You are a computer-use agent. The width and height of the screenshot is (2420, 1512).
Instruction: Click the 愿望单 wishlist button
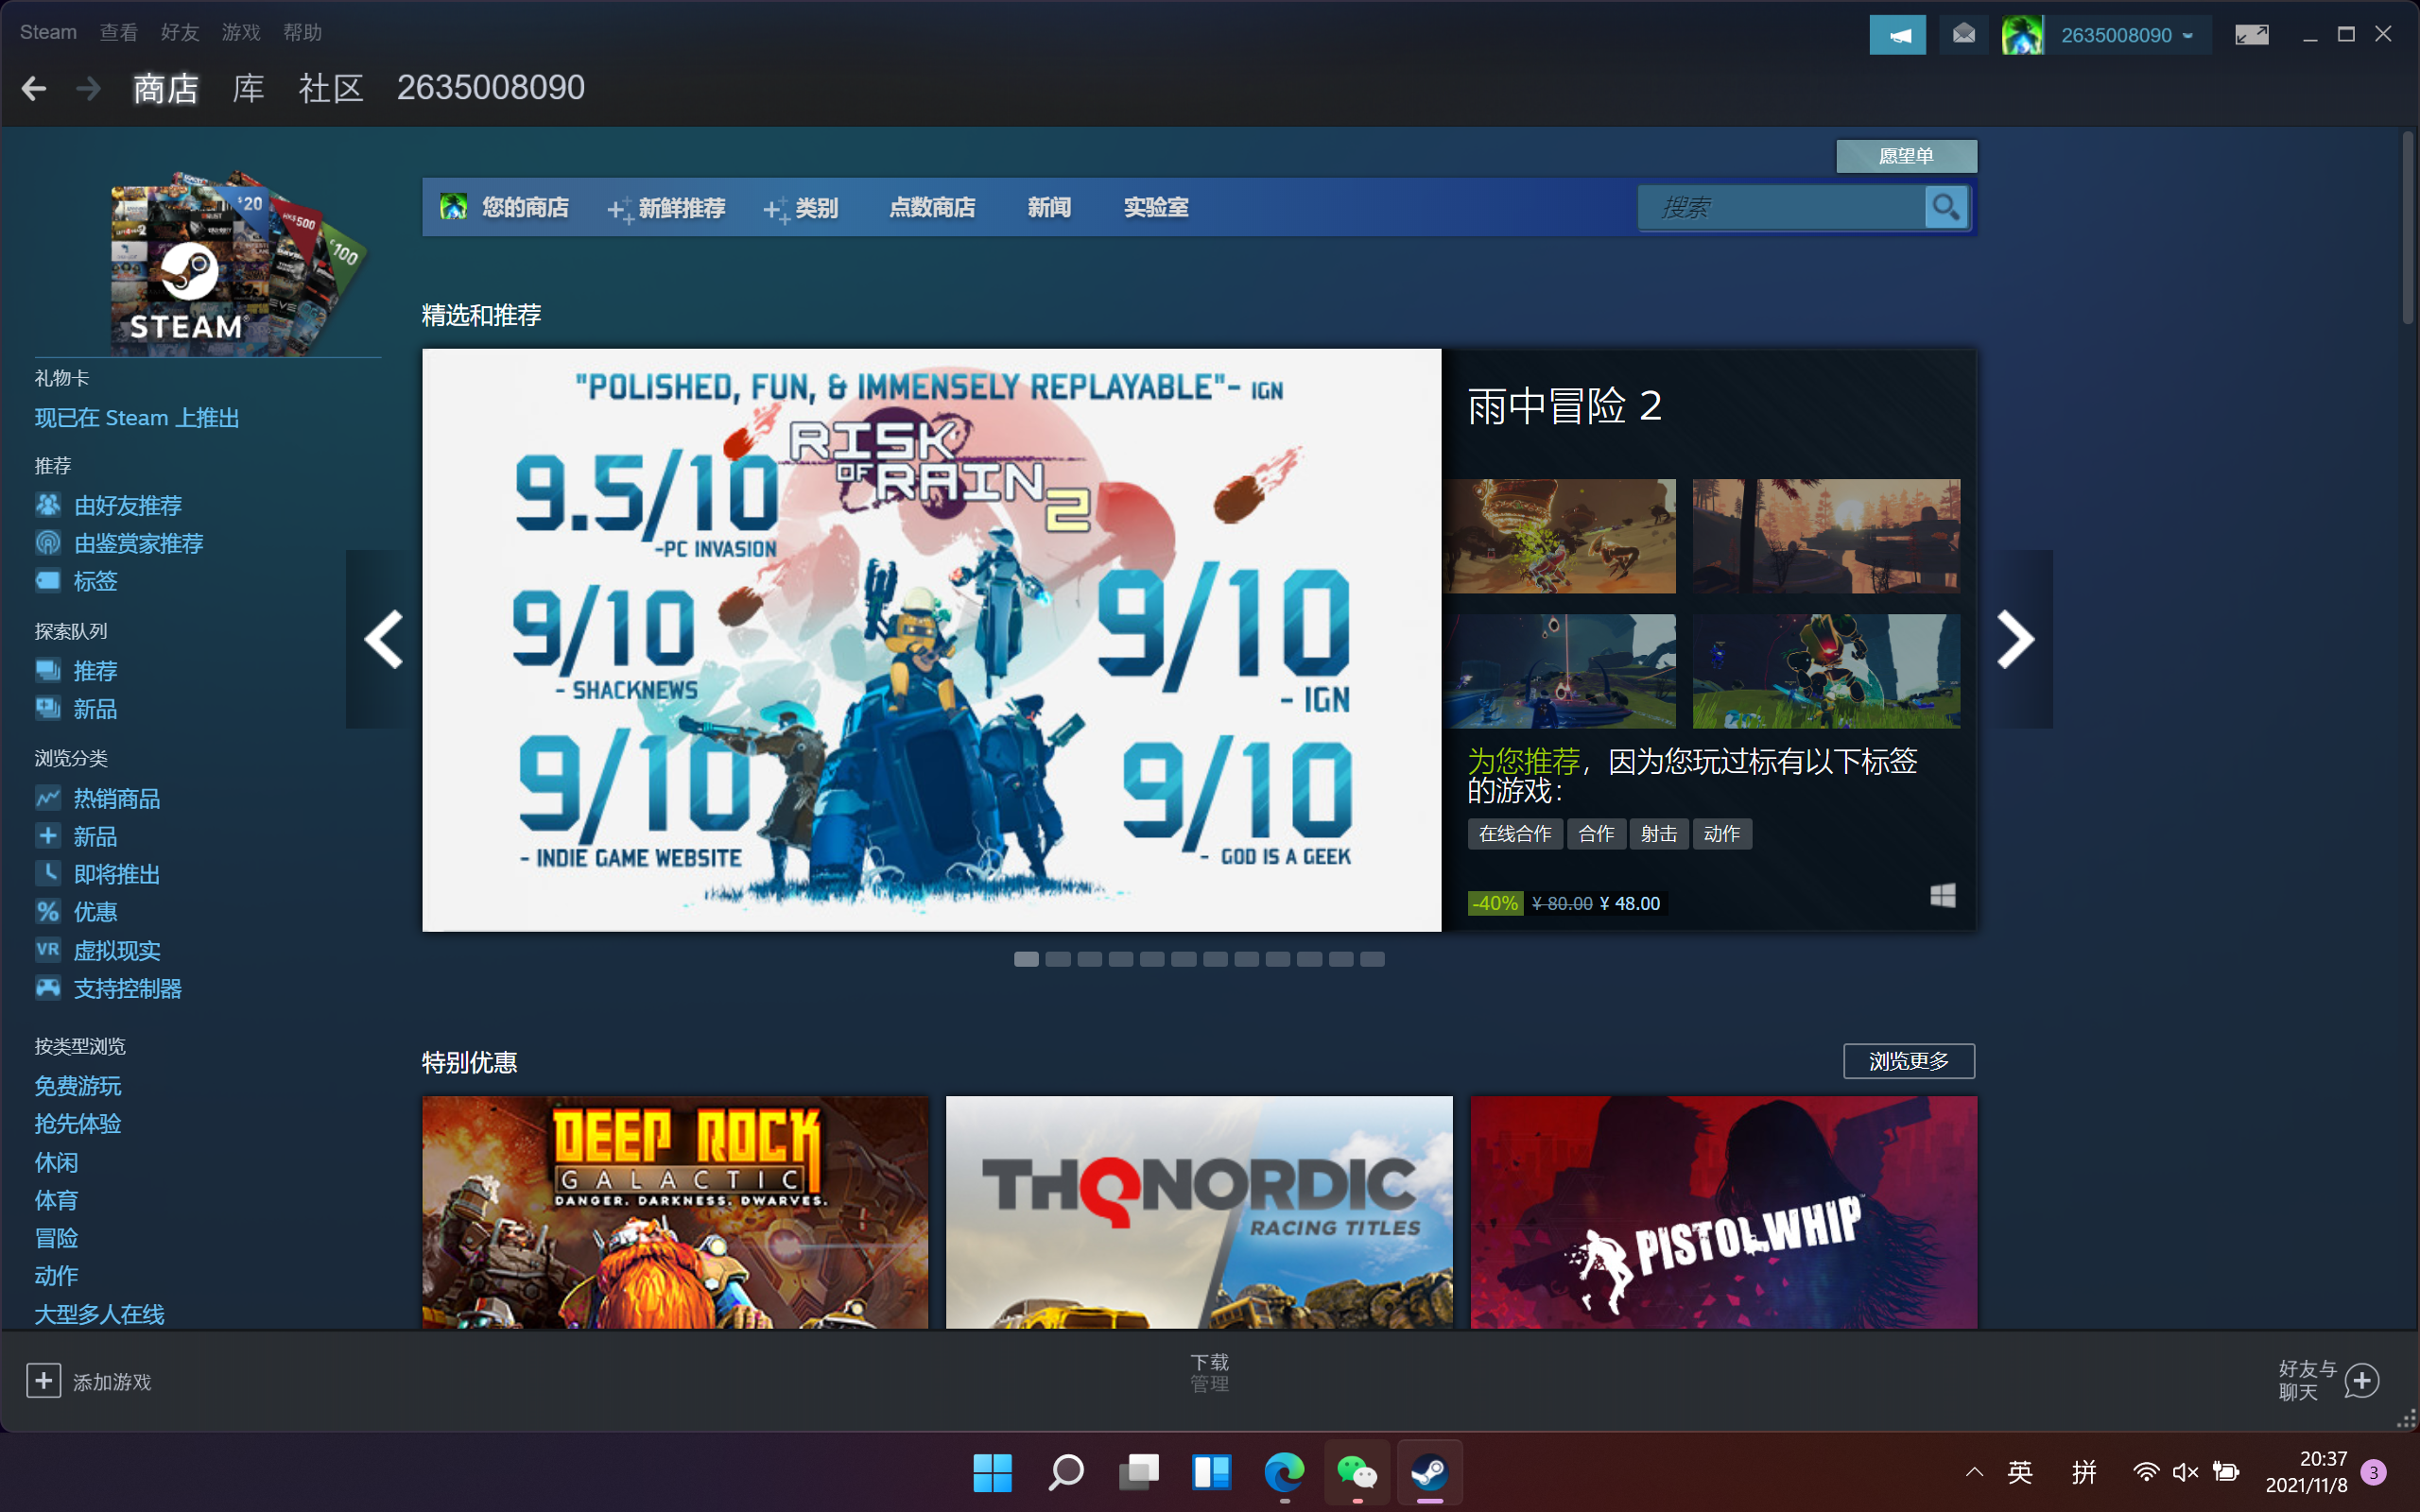(1906, 156)
